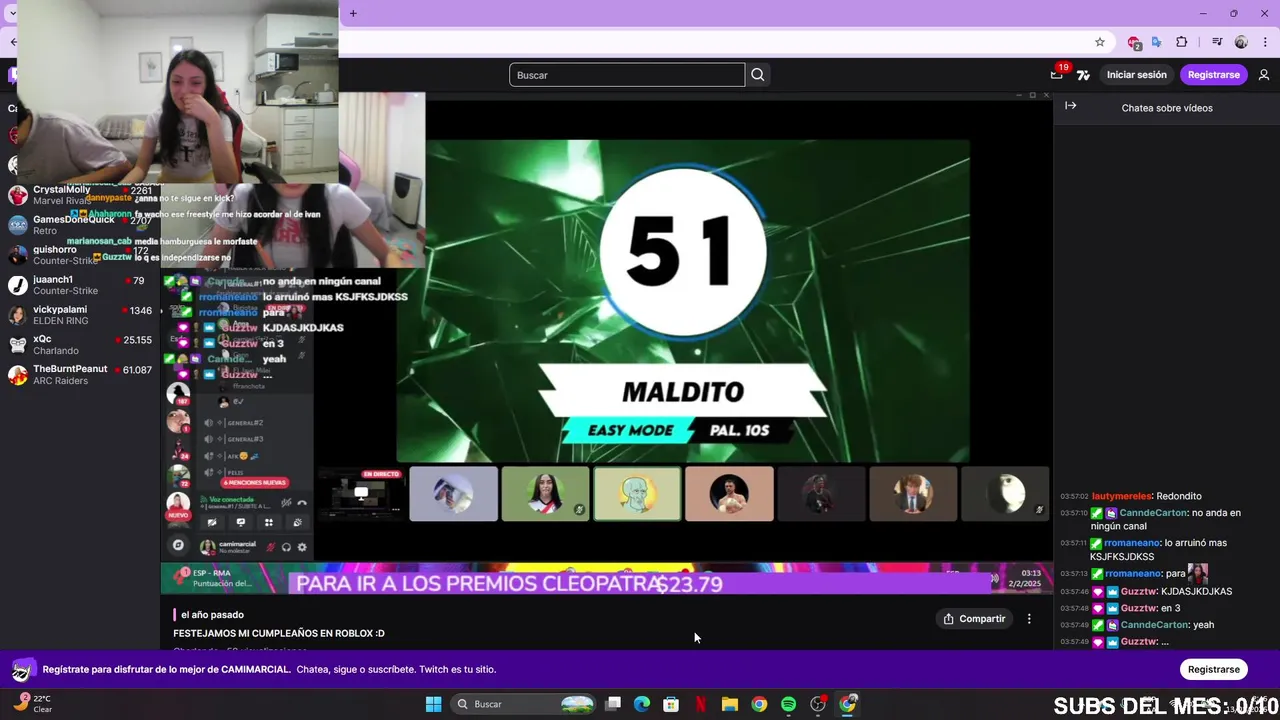Click Guzztw's message 'KJDASJKDJKAS' in chat
The height and width of the screenshot is (720, 1280).
(x=1196, y=591)
